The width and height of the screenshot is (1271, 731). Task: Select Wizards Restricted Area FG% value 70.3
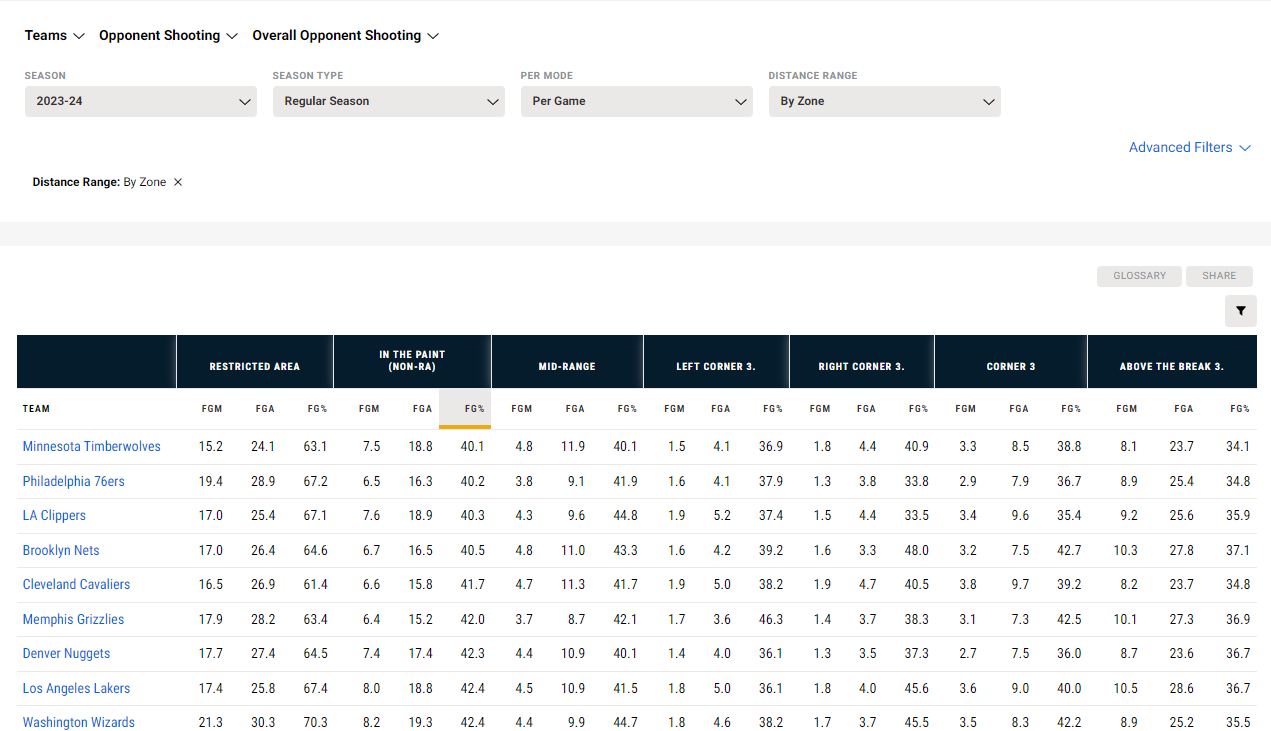[315, 723]
